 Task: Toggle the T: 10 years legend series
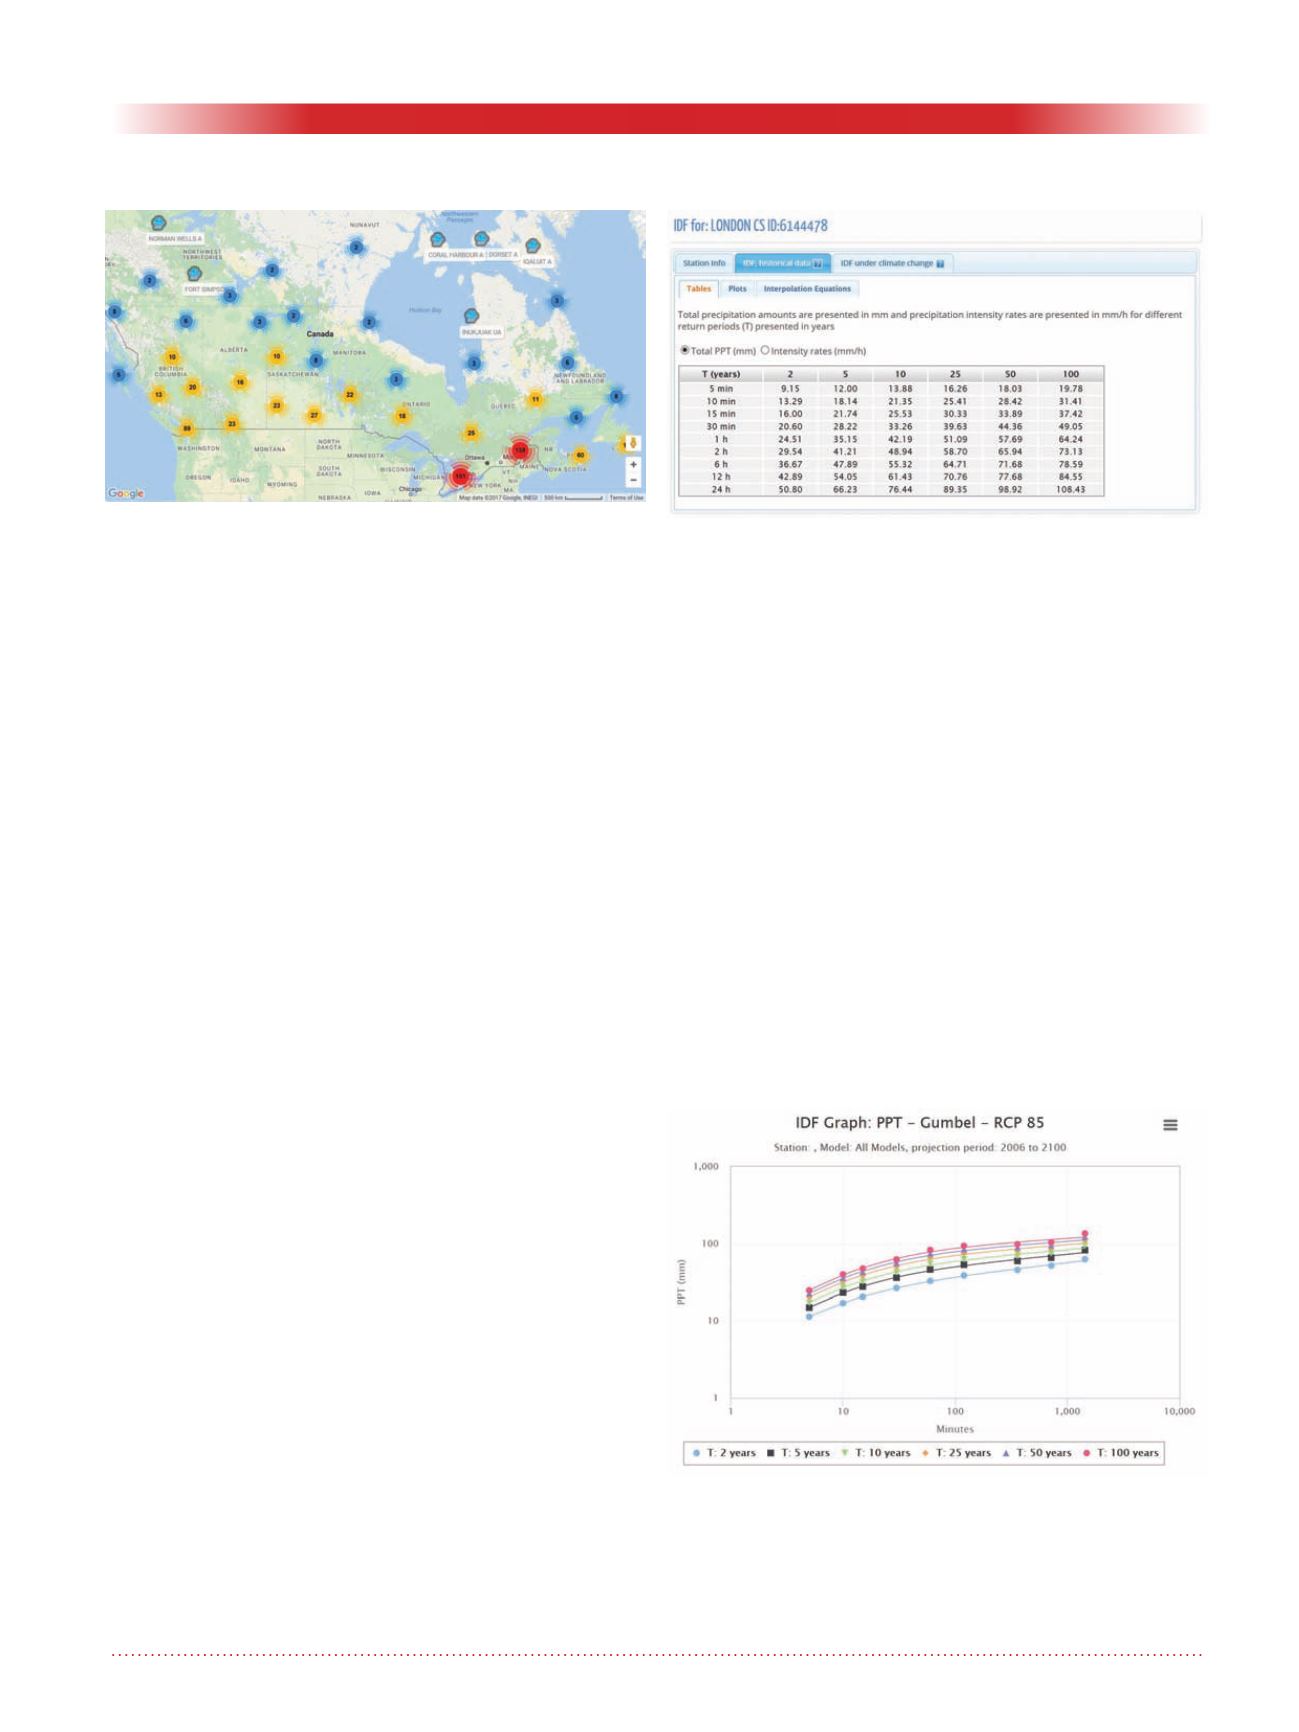[876, 1453]
